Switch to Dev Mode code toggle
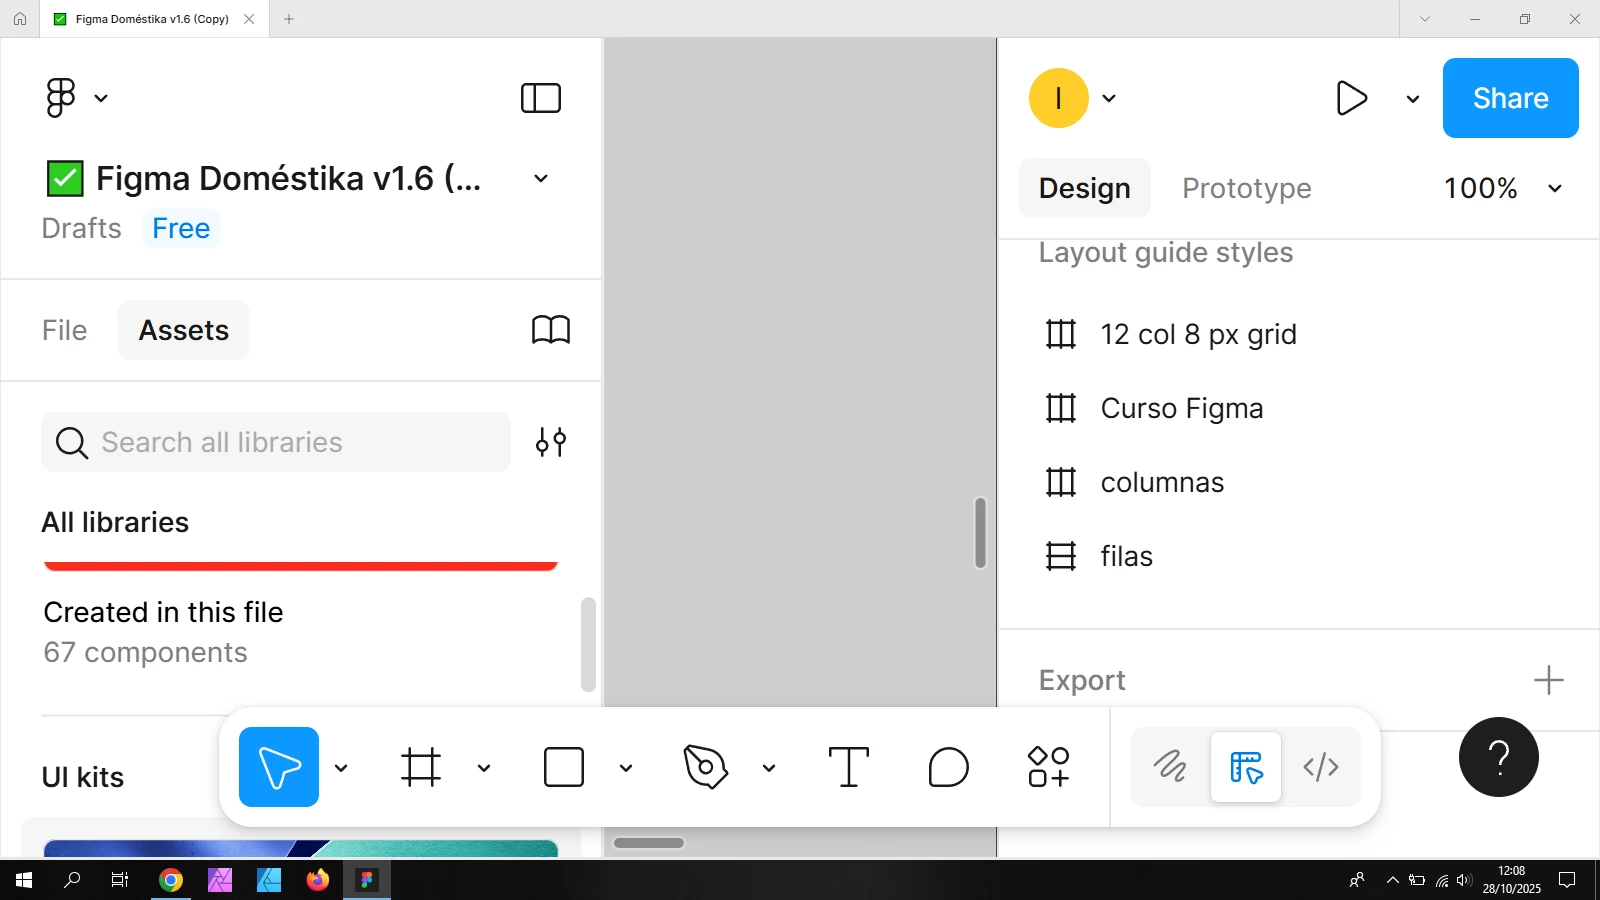Viewport: 1600px width, 900px height. [1321, 767]
